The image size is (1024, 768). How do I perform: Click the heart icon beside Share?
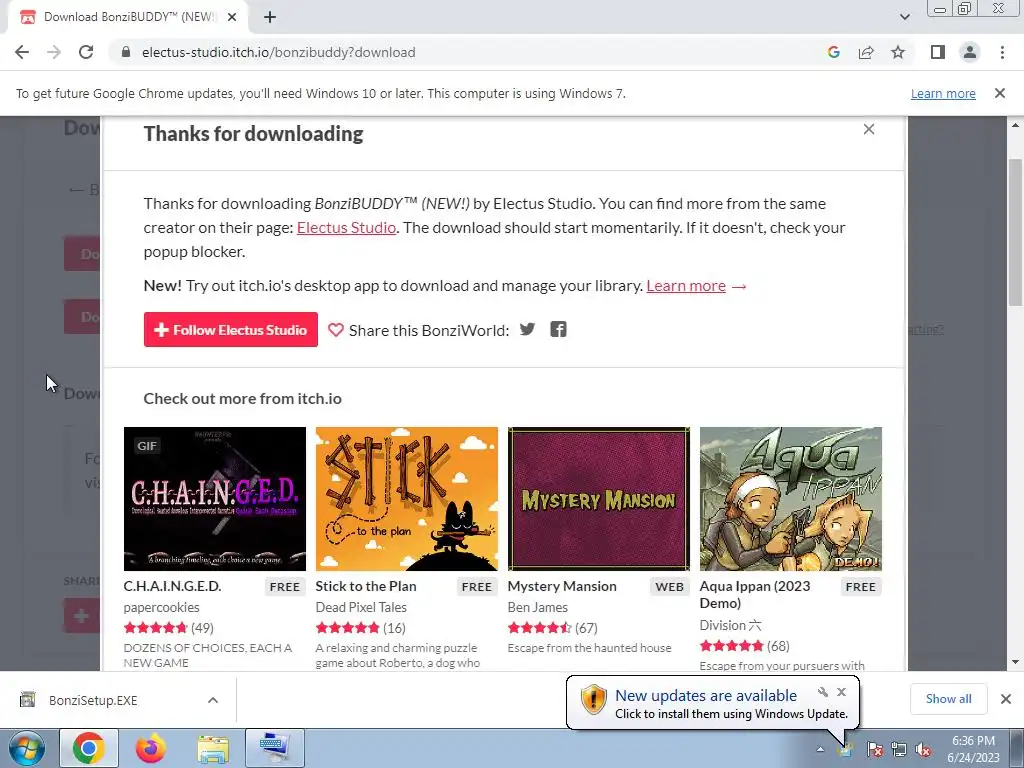(x=336, y=330)
